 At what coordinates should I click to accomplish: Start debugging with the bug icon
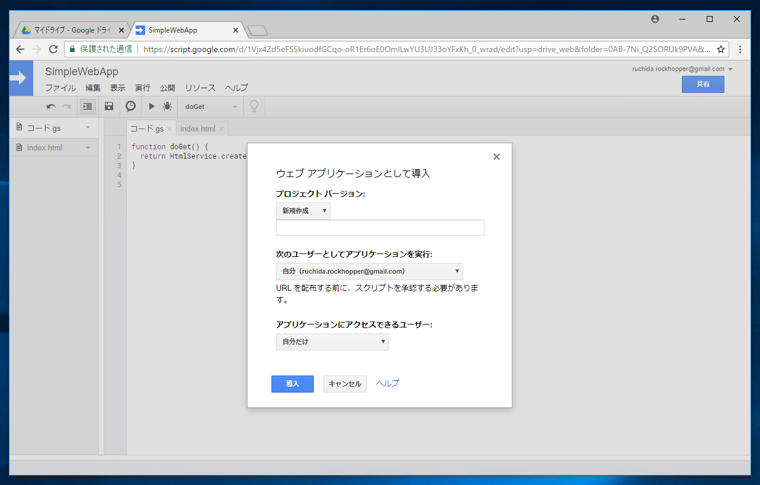(x=167, y=106)
